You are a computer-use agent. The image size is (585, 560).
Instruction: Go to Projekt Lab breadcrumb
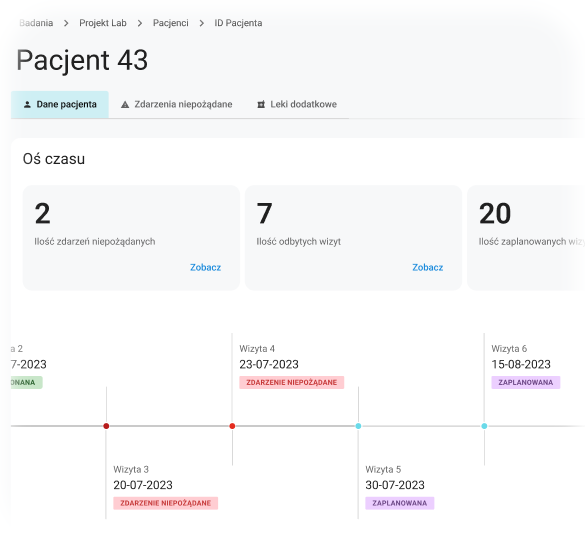click(x=103, y=23)
